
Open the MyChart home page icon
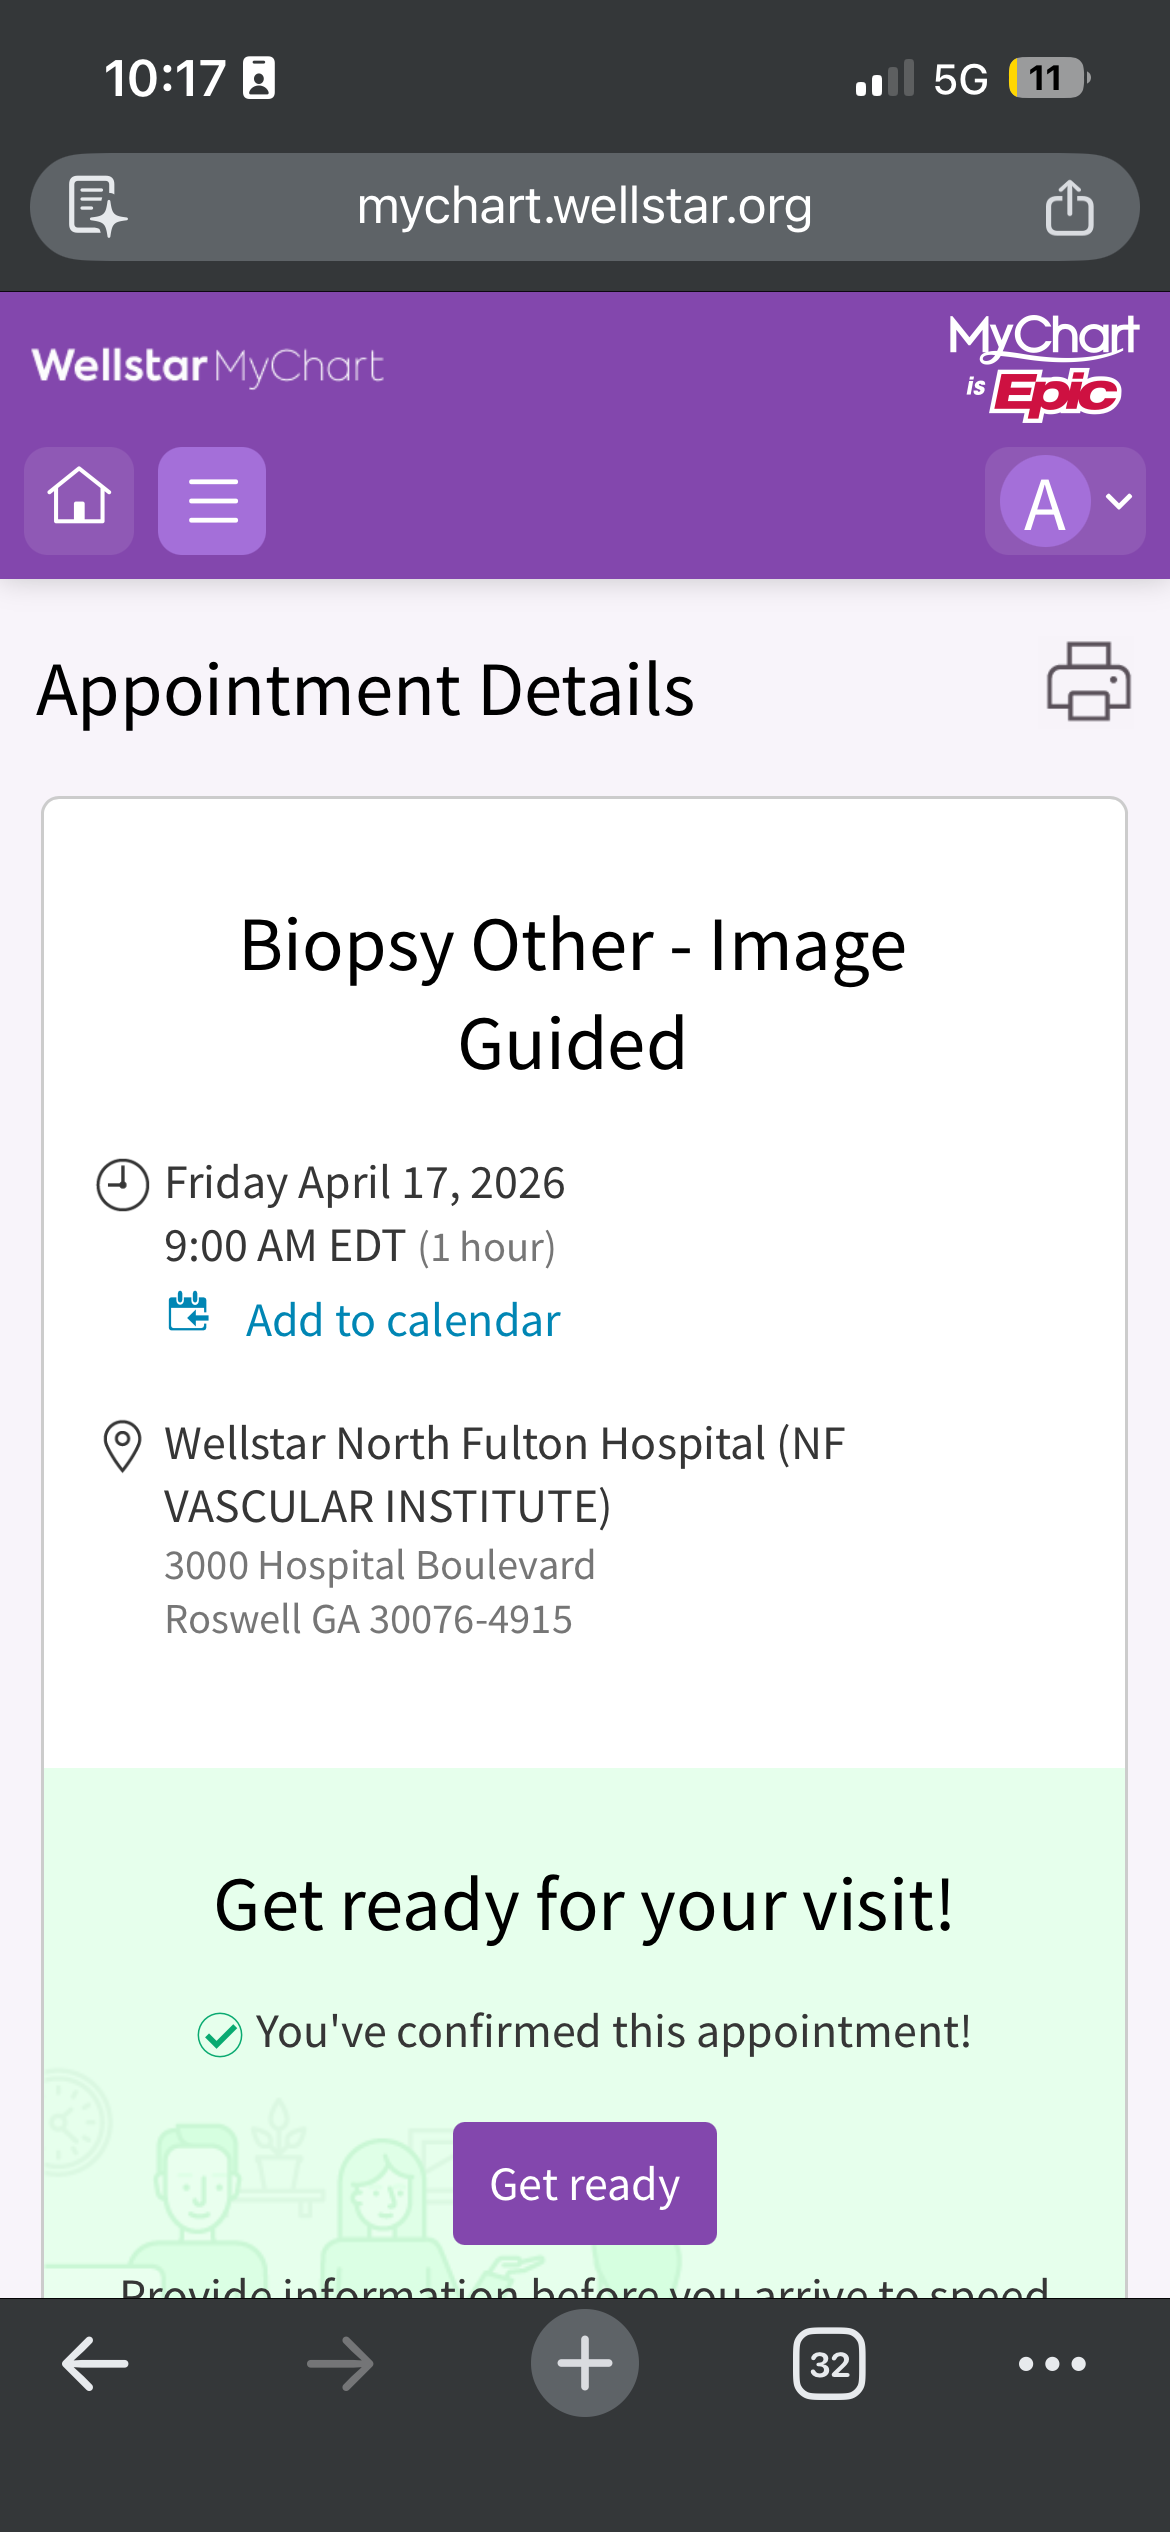pos(79,500)
